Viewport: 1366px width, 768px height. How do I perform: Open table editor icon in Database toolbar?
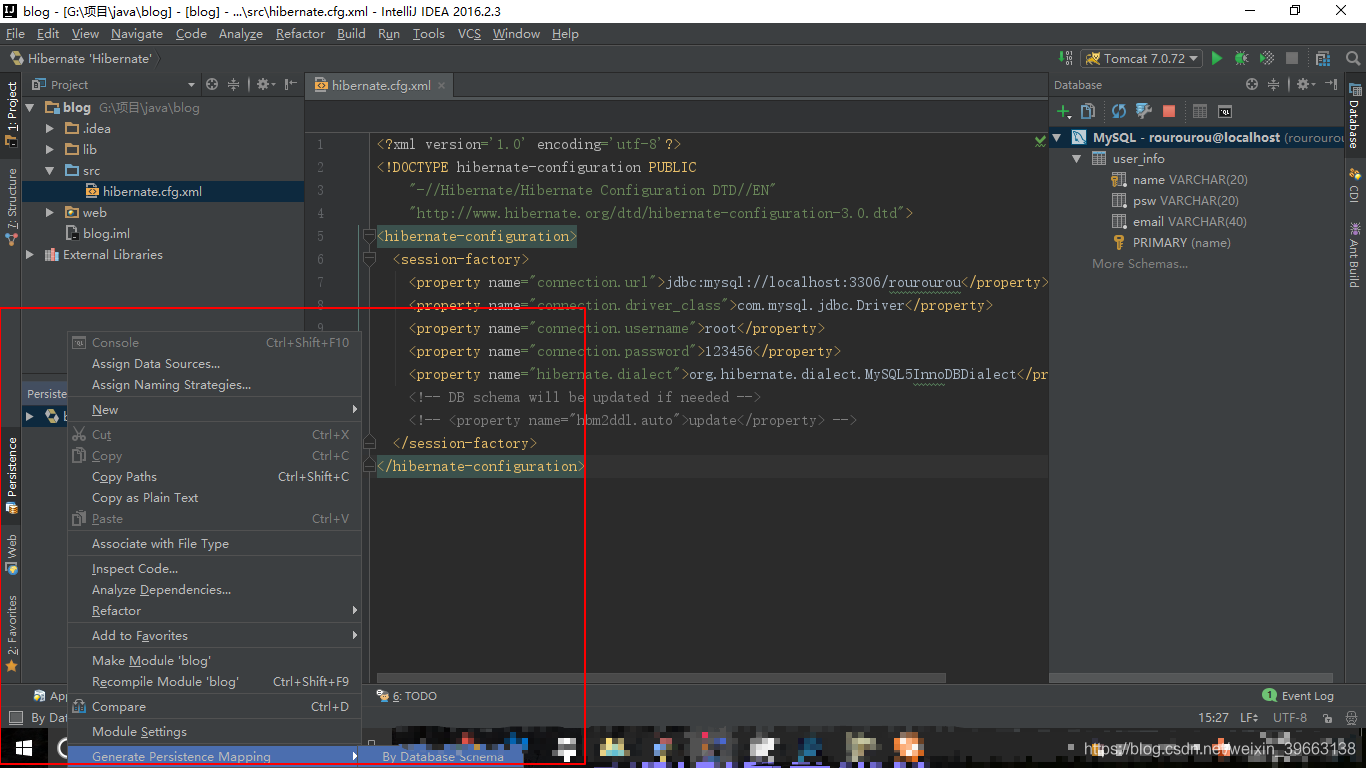tap(1200, 112)
